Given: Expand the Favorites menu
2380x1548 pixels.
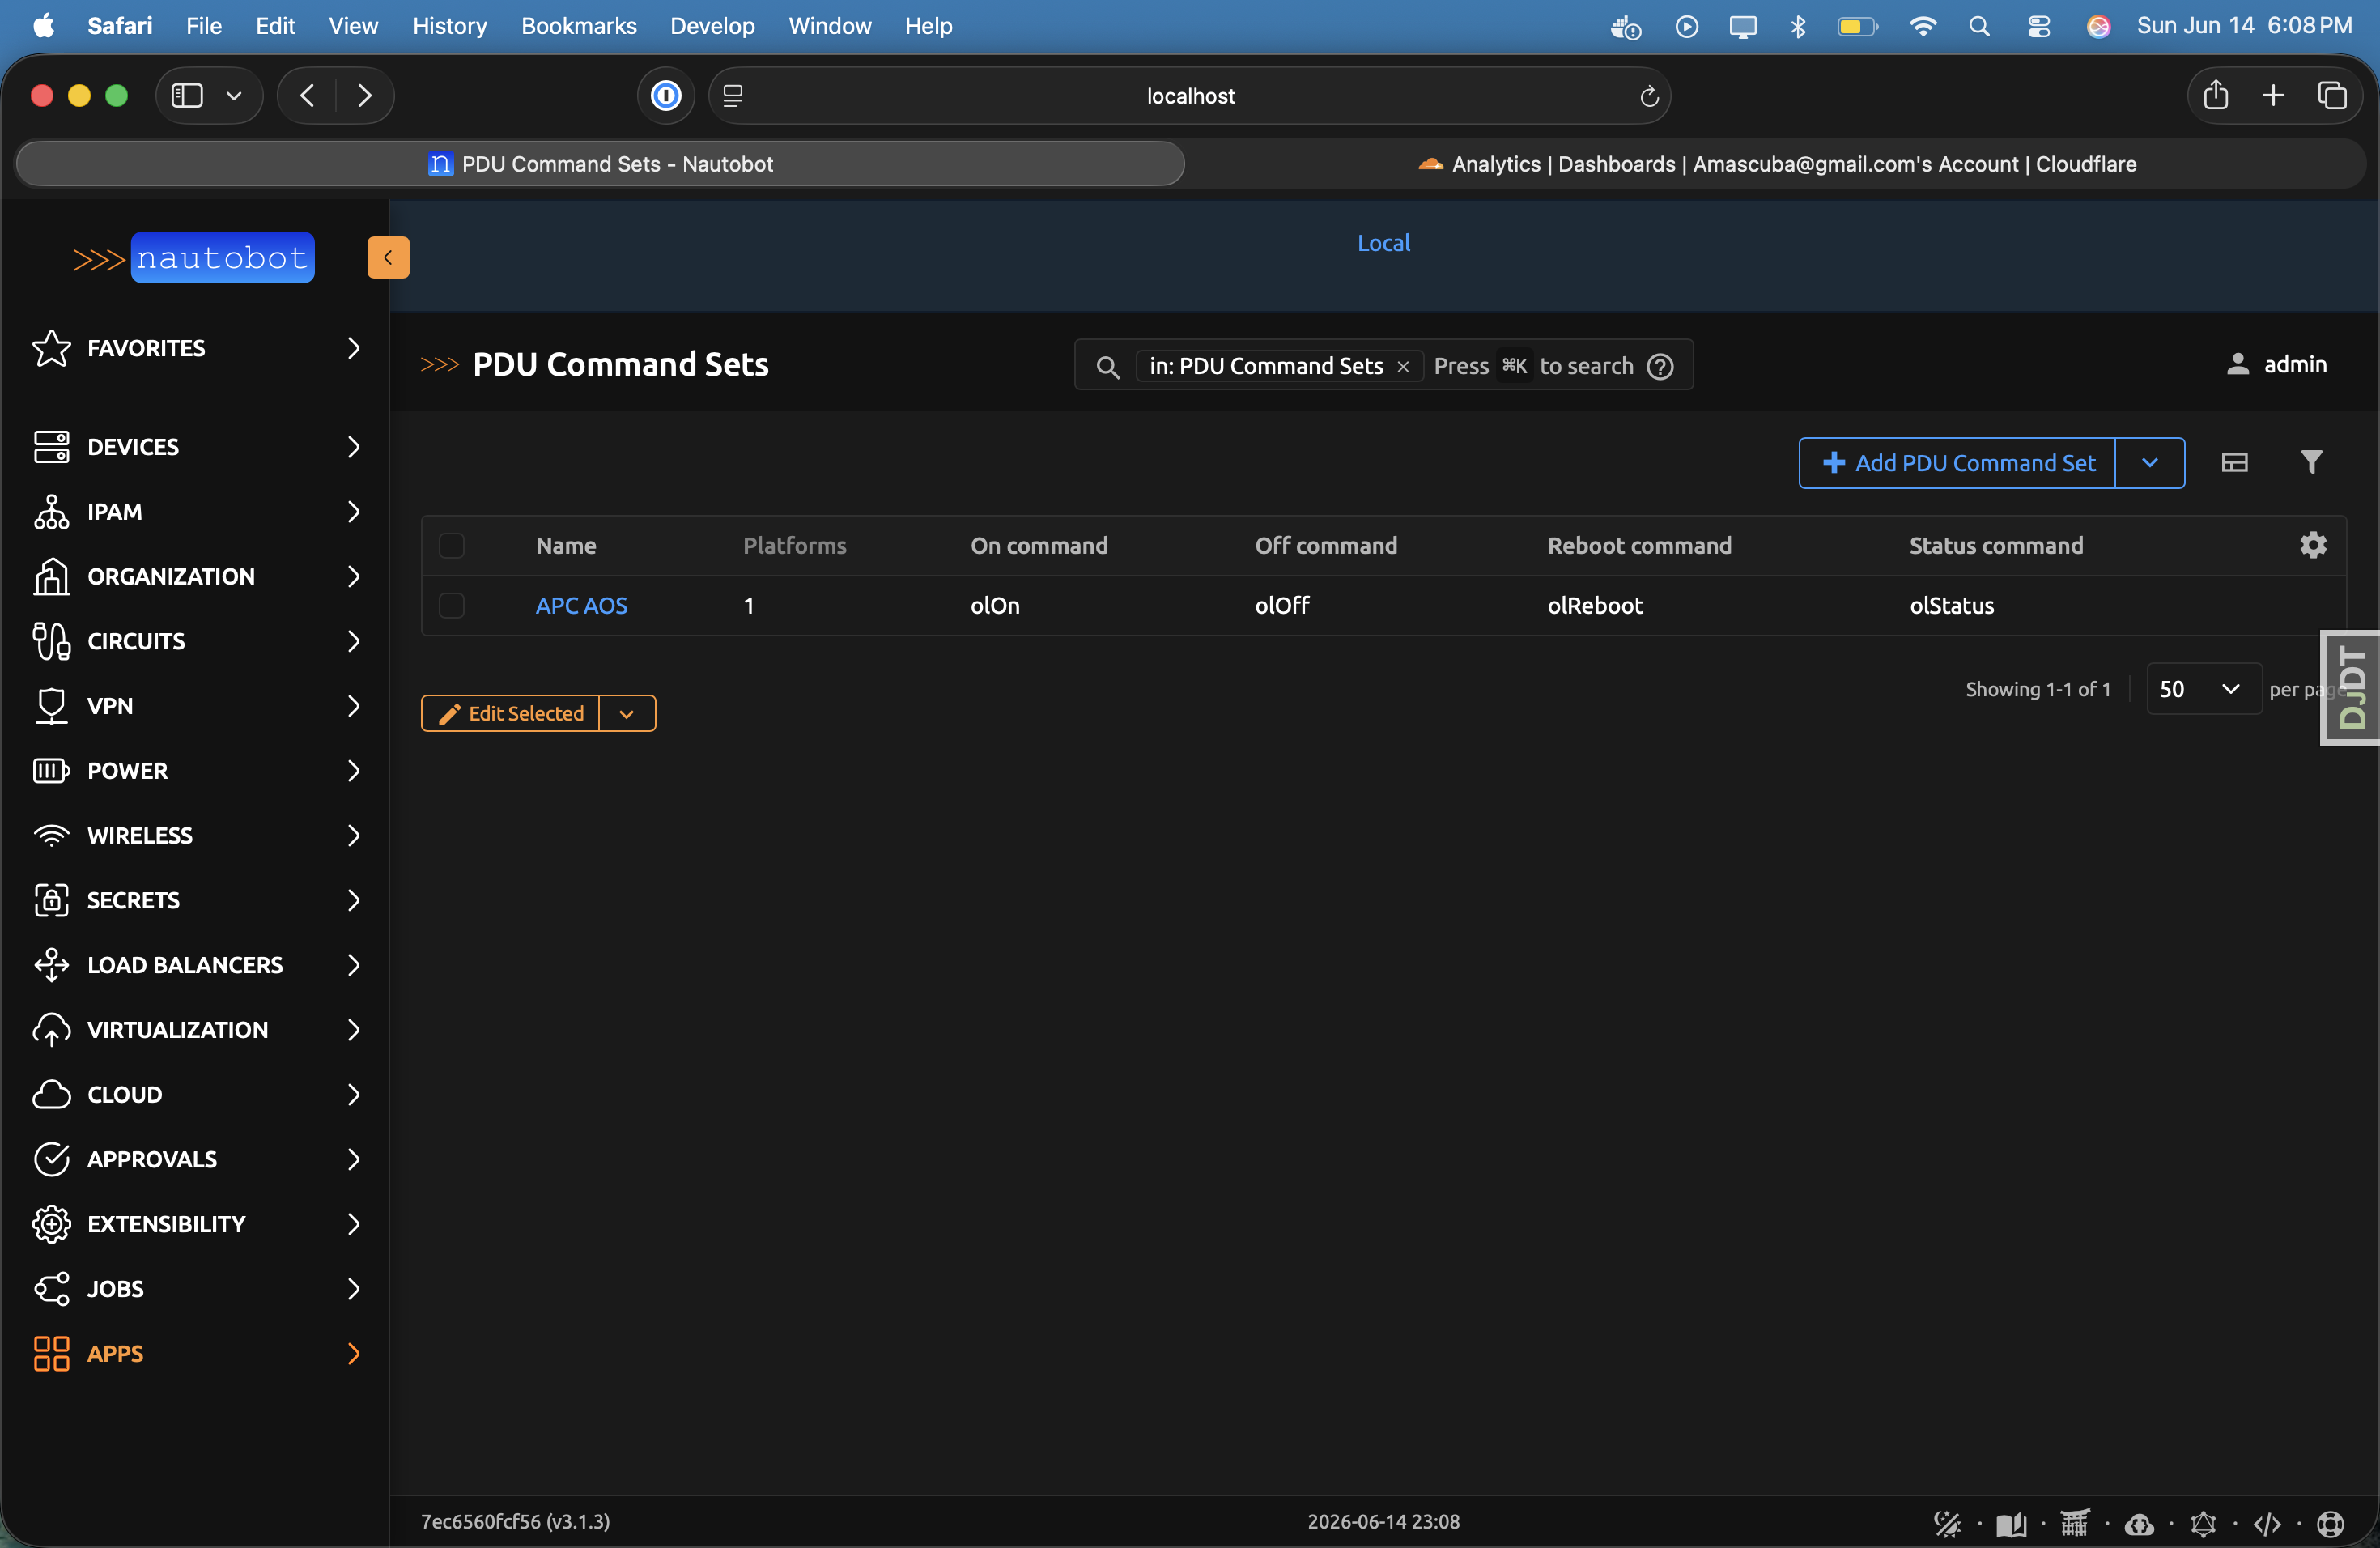Looking at the screenshot, I should pos(195,347).
